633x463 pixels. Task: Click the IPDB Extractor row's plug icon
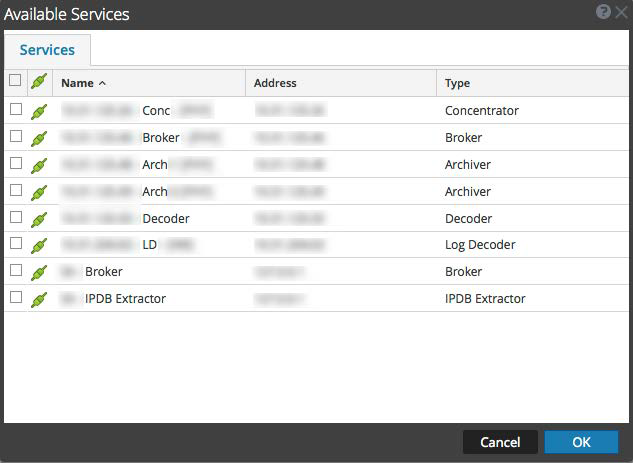[x=39, y=299]
